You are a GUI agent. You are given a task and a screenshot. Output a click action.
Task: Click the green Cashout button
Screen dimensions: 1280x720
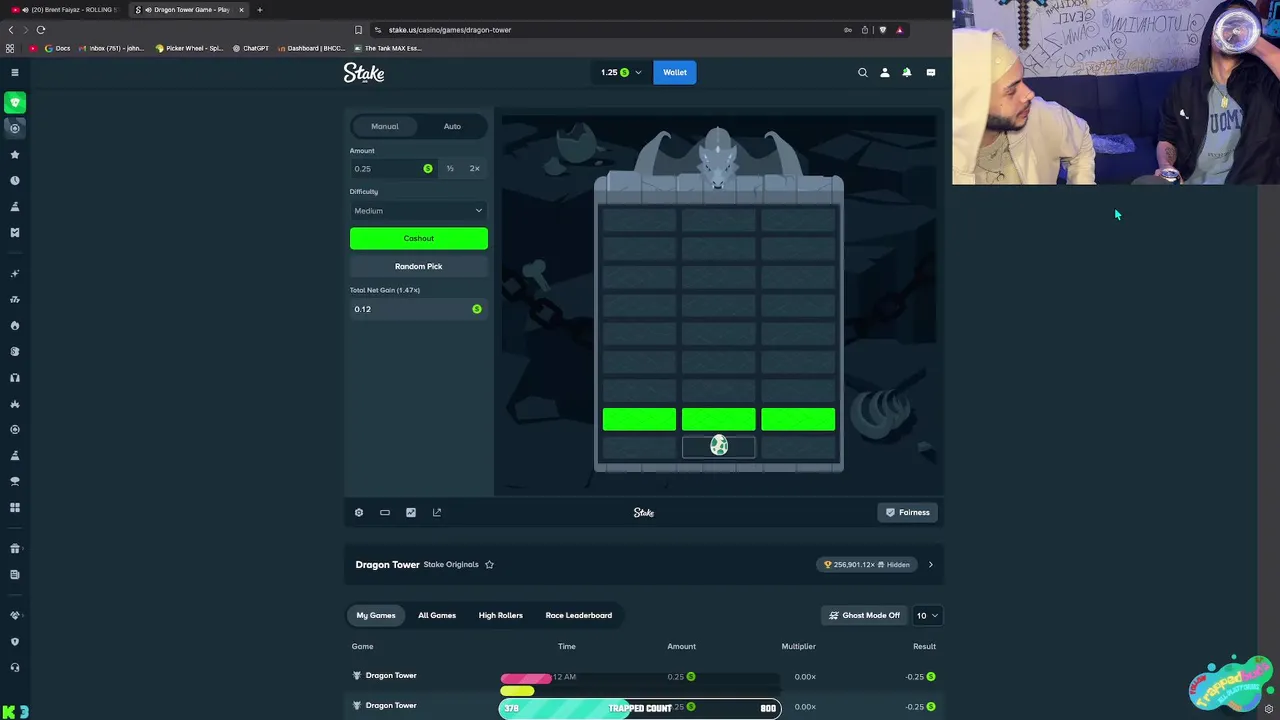[x=419, y=239]
